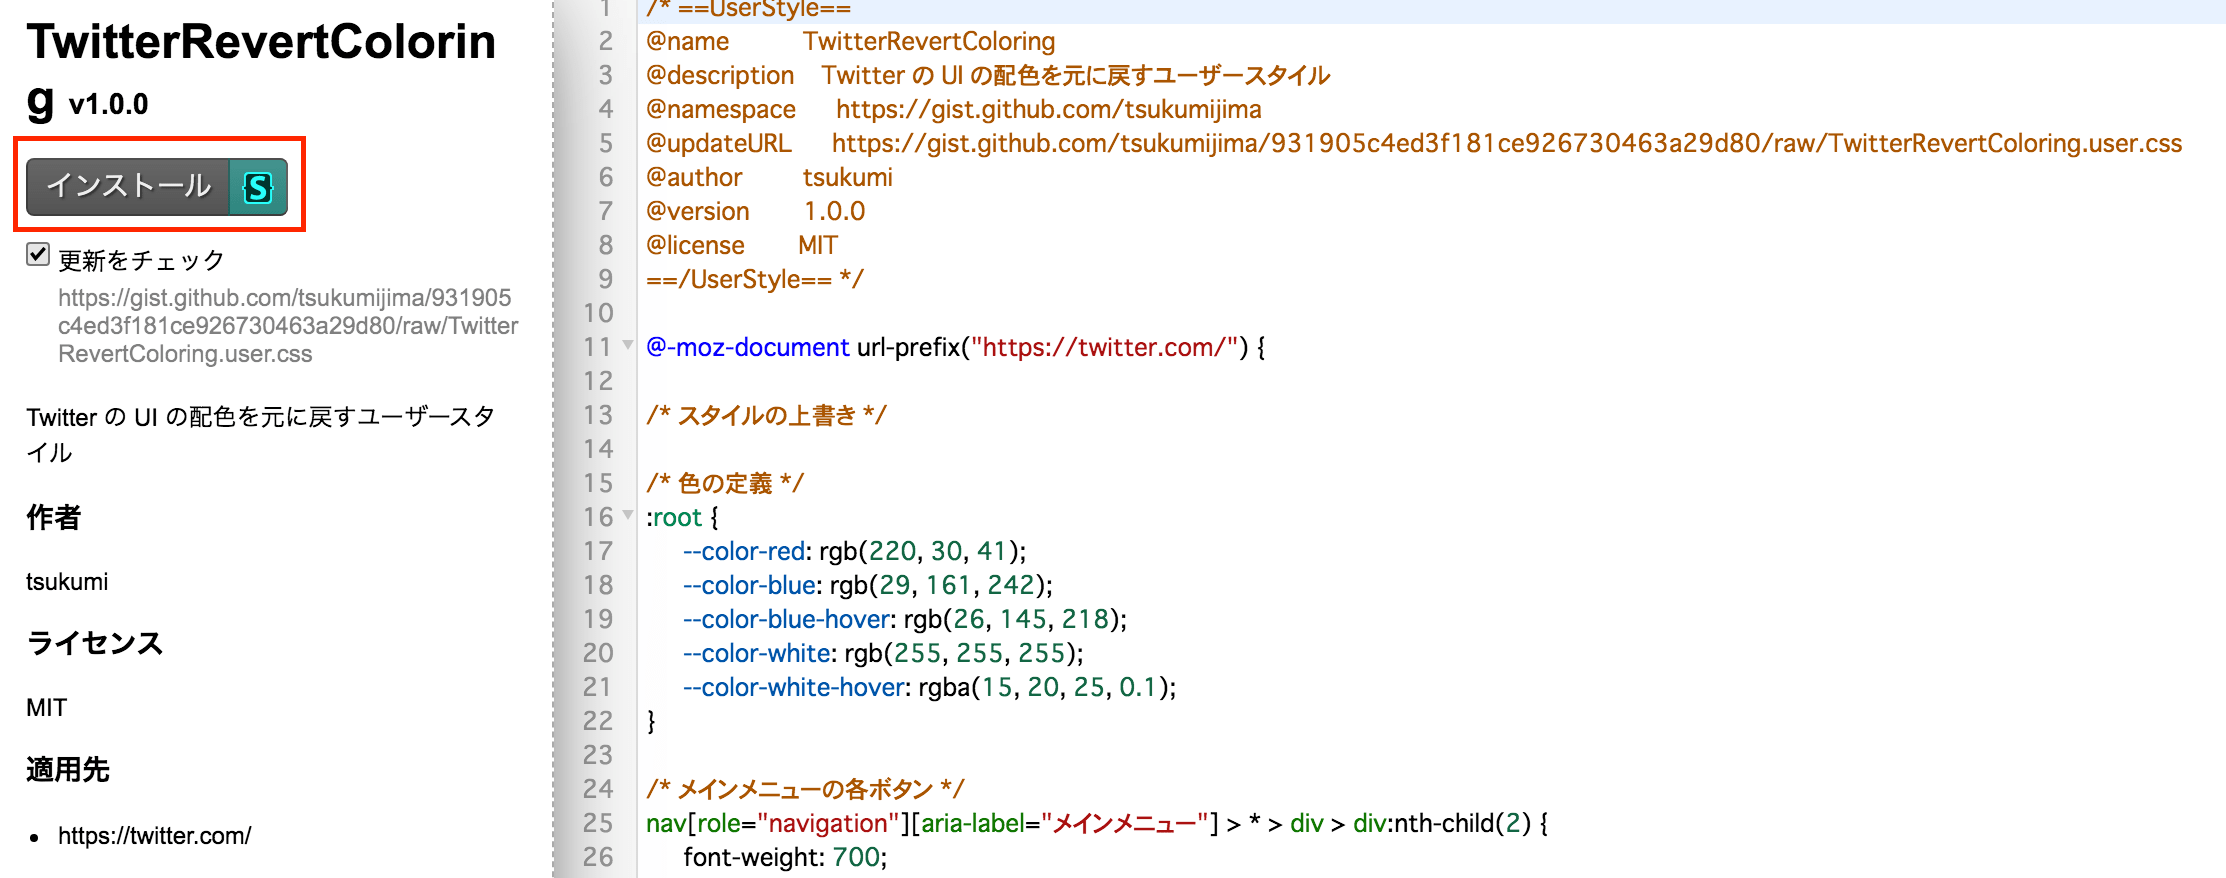This screenshot has height=878, width=2226.
Task: Click the --color-blue rgb(29, 161, 242) line
Action: click(x=868, y=585)
